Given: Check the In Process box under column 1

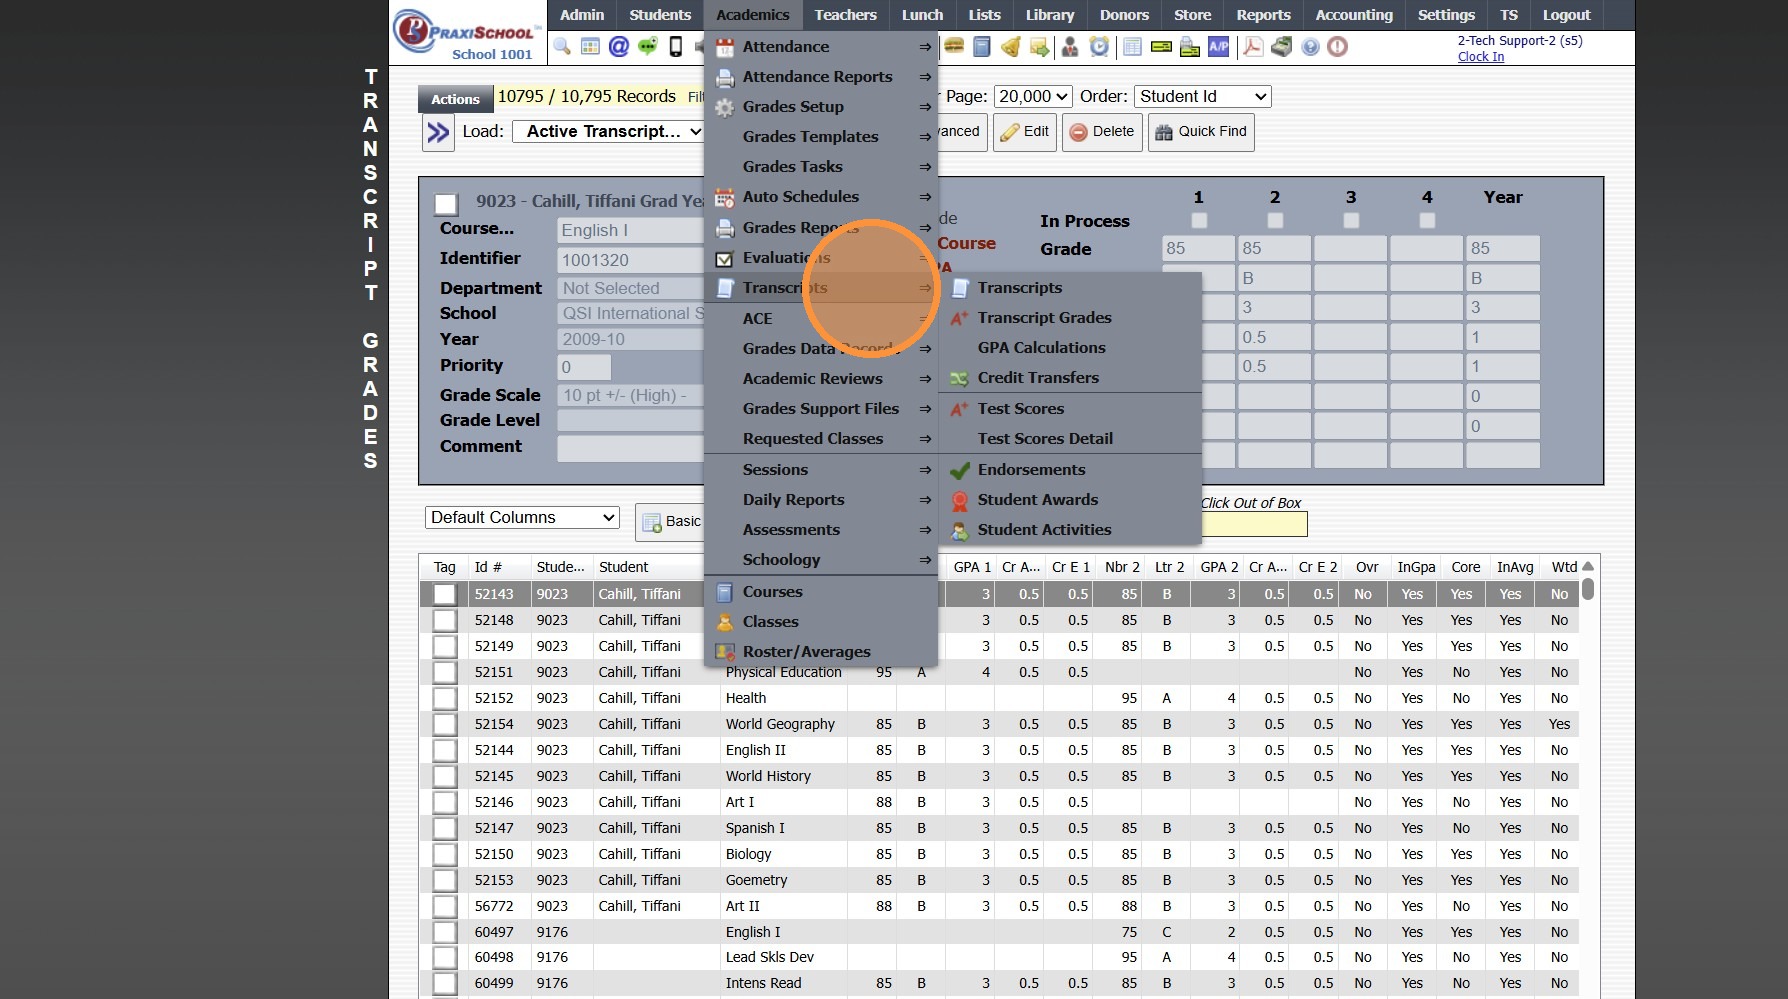Looking at the screenshot, I should tap(1199, 220).
